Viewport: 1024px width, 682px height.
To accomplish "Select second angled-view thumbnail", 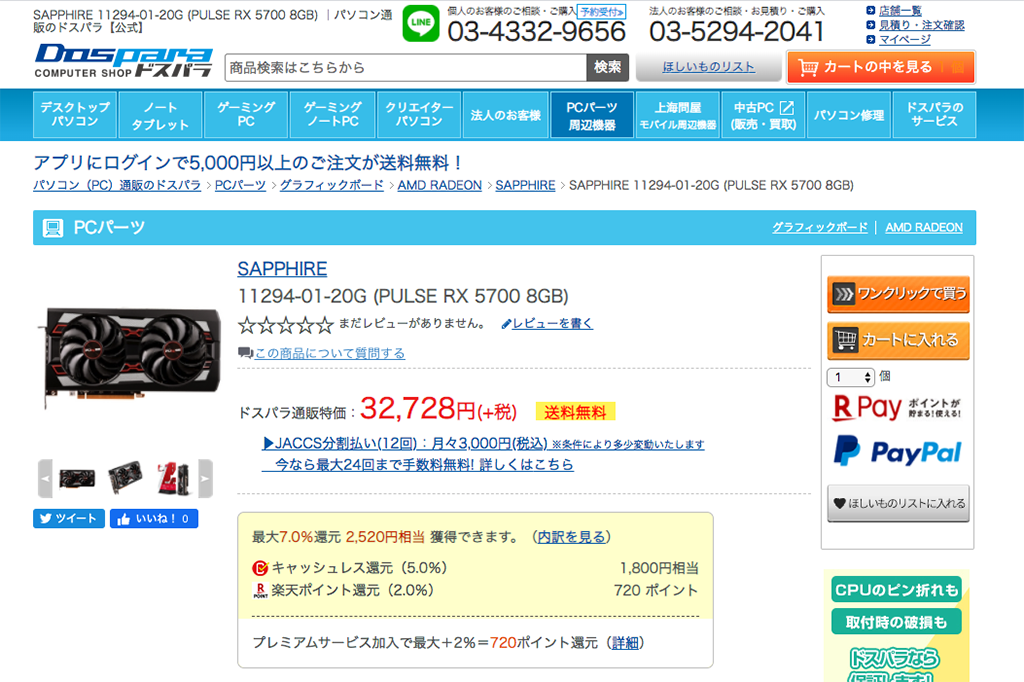I will pyautogui.click(x=125, y=478).
